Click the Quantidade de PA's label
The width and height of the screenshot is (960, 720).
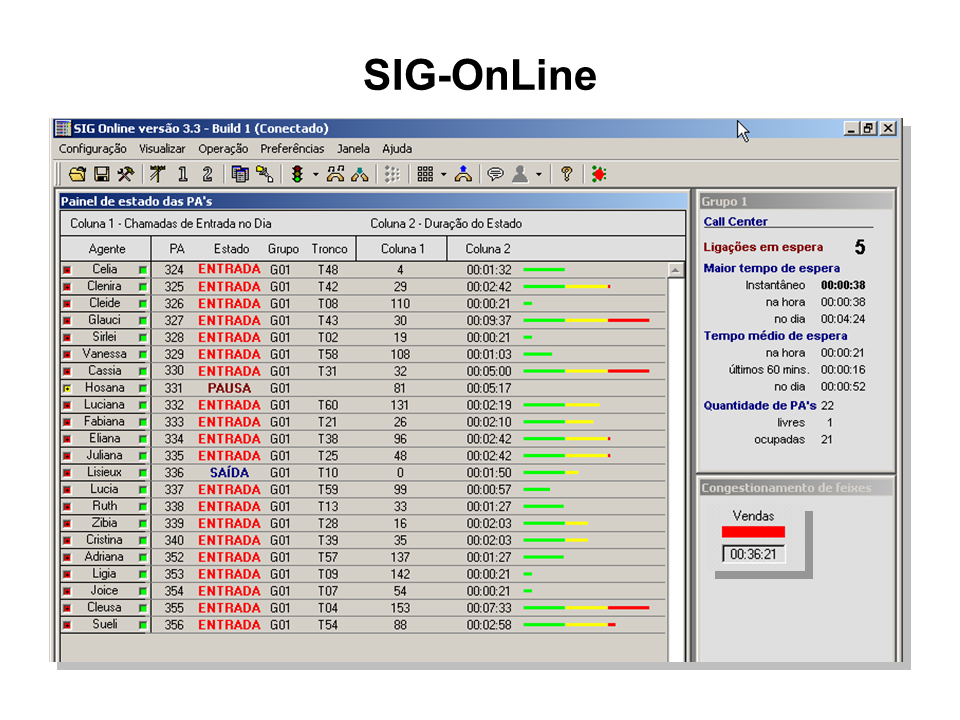(760, 405)
